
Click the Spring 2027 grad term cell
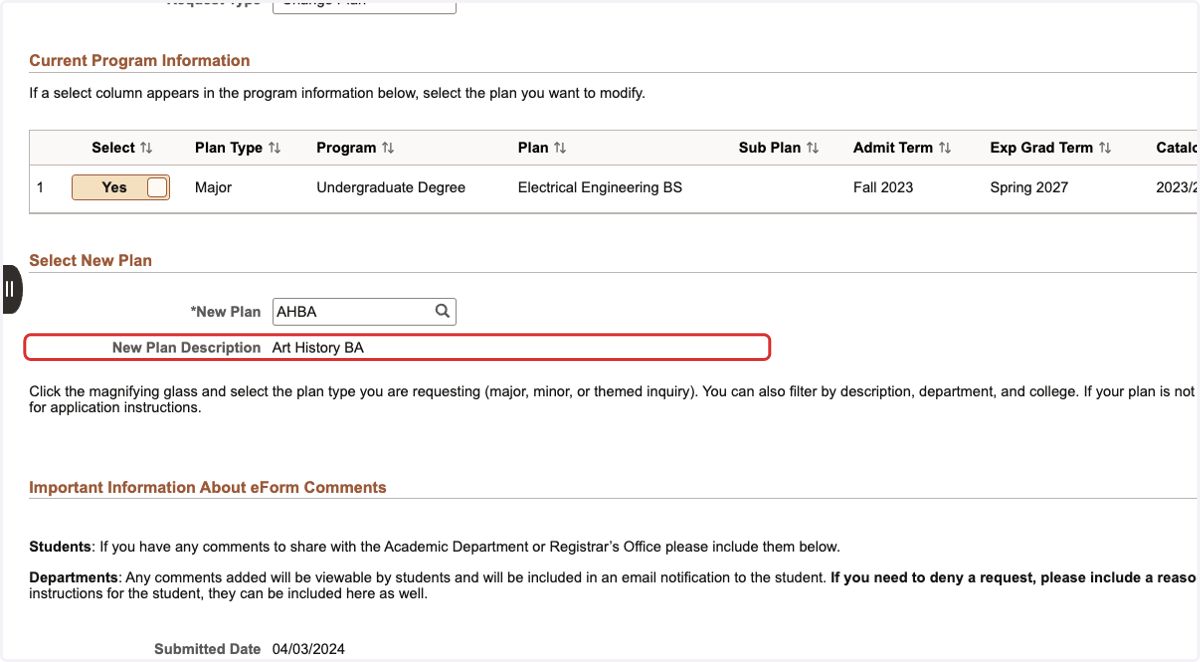(x=1029, y=187)
